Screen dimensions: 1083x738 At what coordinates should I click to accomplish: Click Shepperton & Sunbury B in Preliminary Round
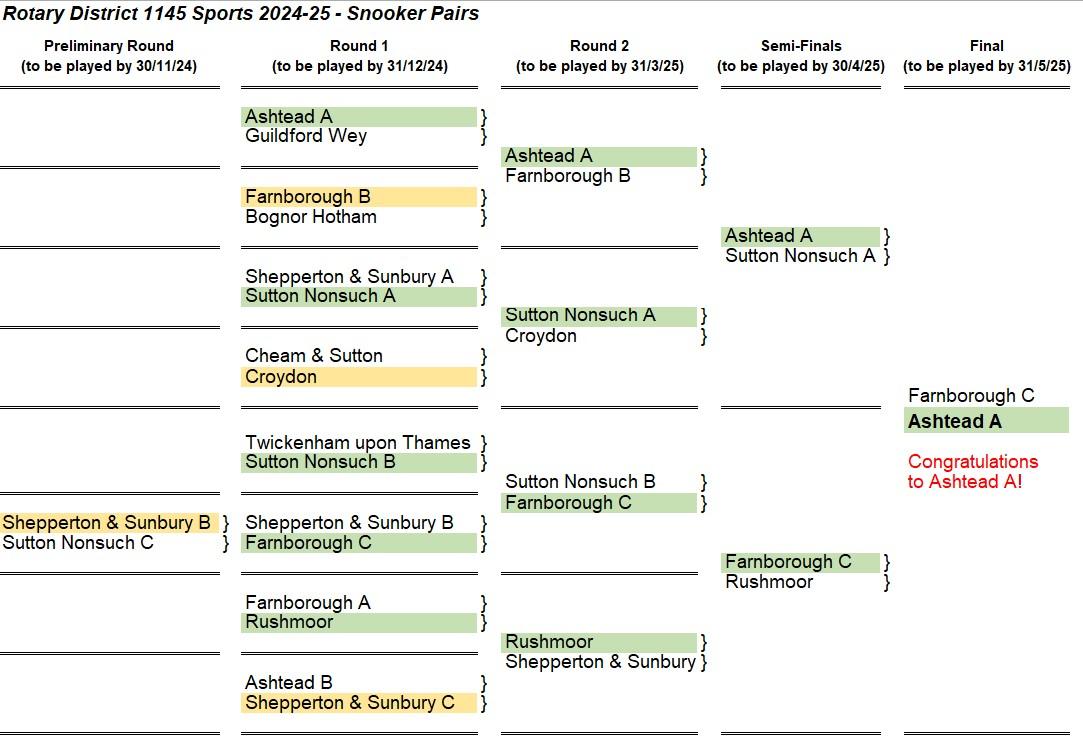click(109, 522)
